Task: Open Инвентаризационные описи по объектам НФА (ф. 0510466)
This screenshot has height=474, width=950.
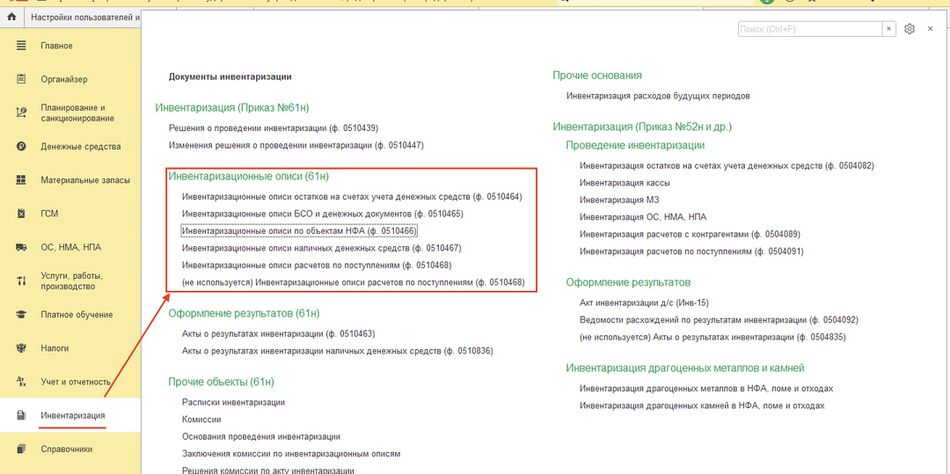Action: (x=299, y=230)
